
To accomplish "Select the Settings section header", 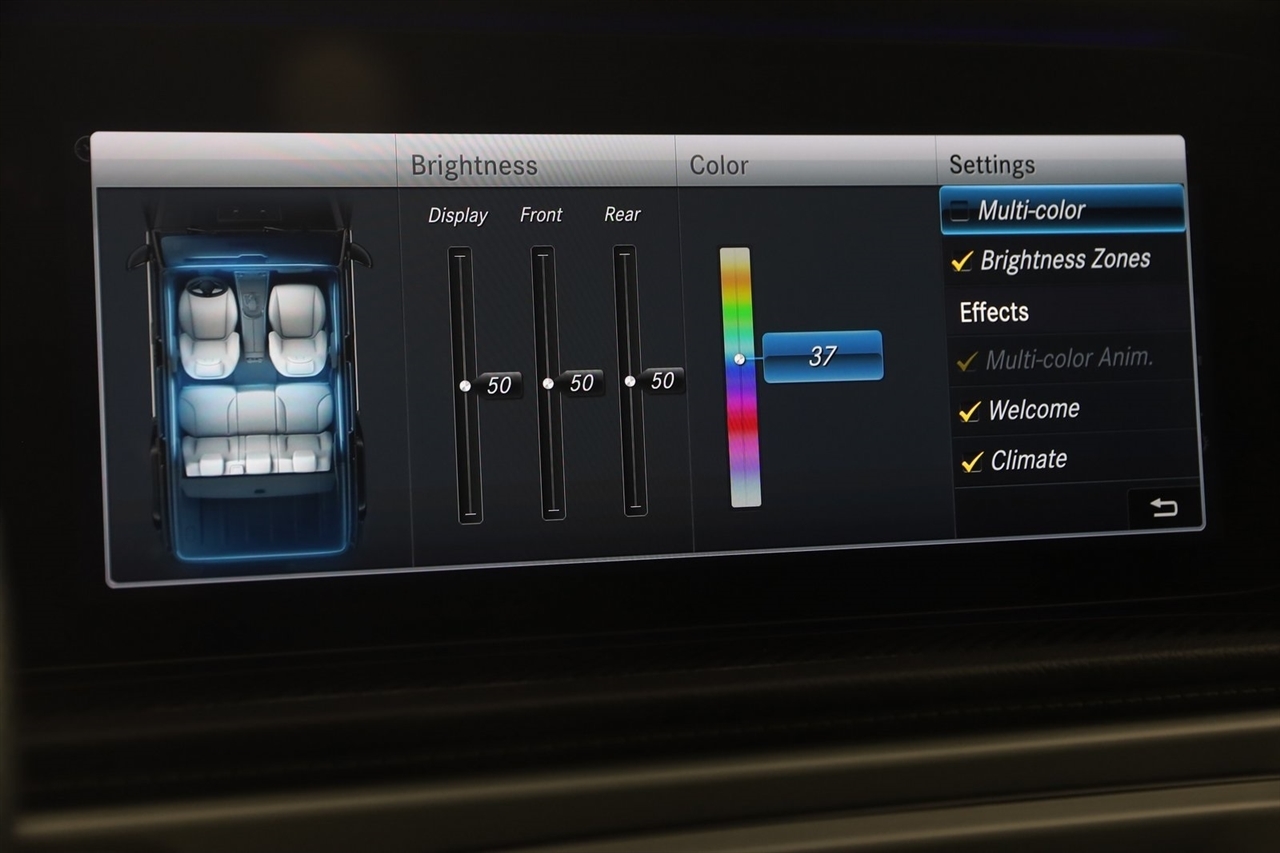I will pos(991,165).
